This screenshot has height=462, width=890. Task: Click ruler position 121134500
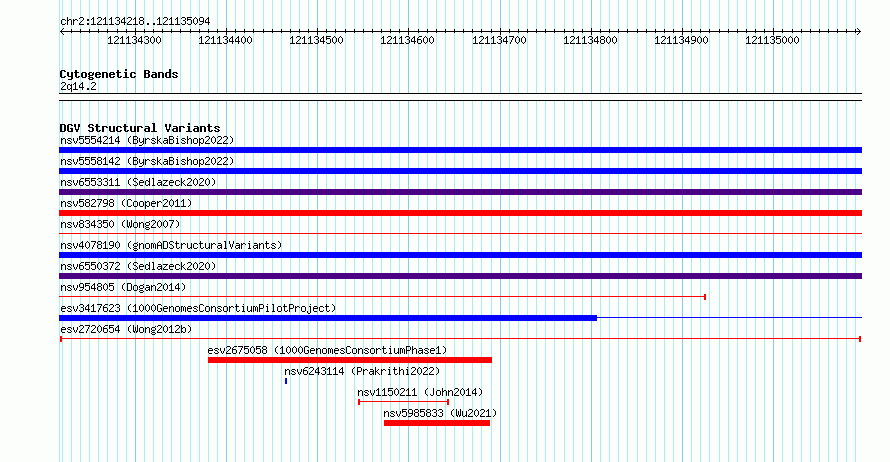(x=316, y=40)
